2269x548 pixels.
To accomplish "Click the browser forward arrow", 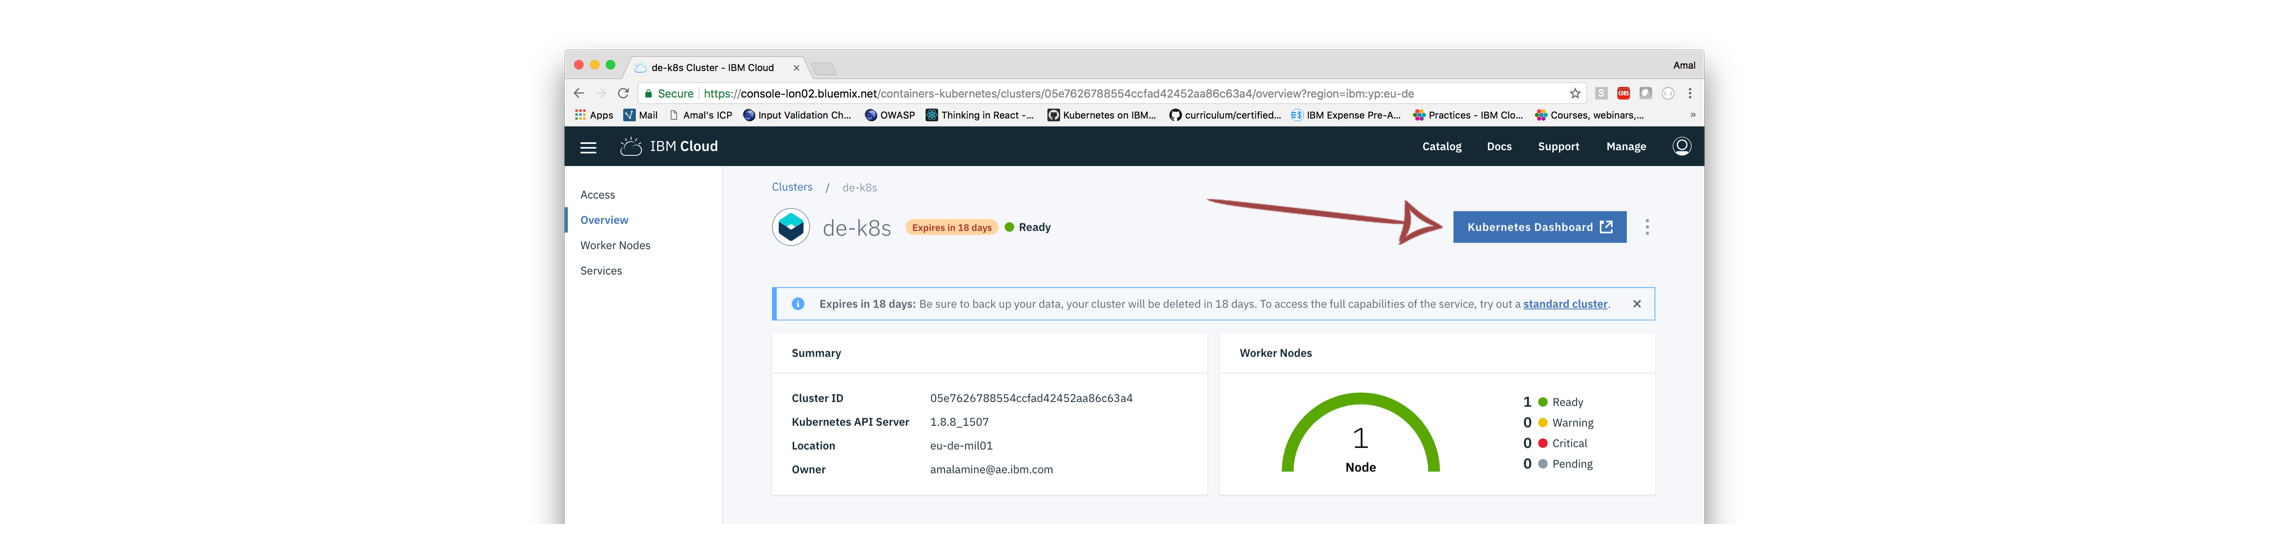I will [x=601, y=94].
